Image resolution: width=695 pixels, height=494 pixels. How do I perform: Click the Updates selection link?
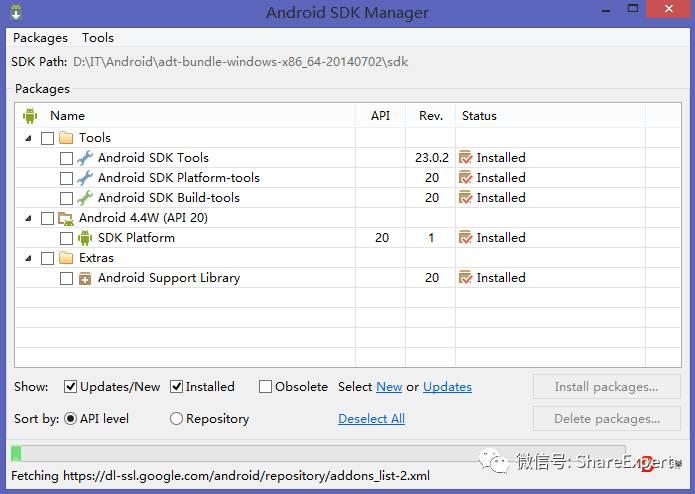(447, 387)
